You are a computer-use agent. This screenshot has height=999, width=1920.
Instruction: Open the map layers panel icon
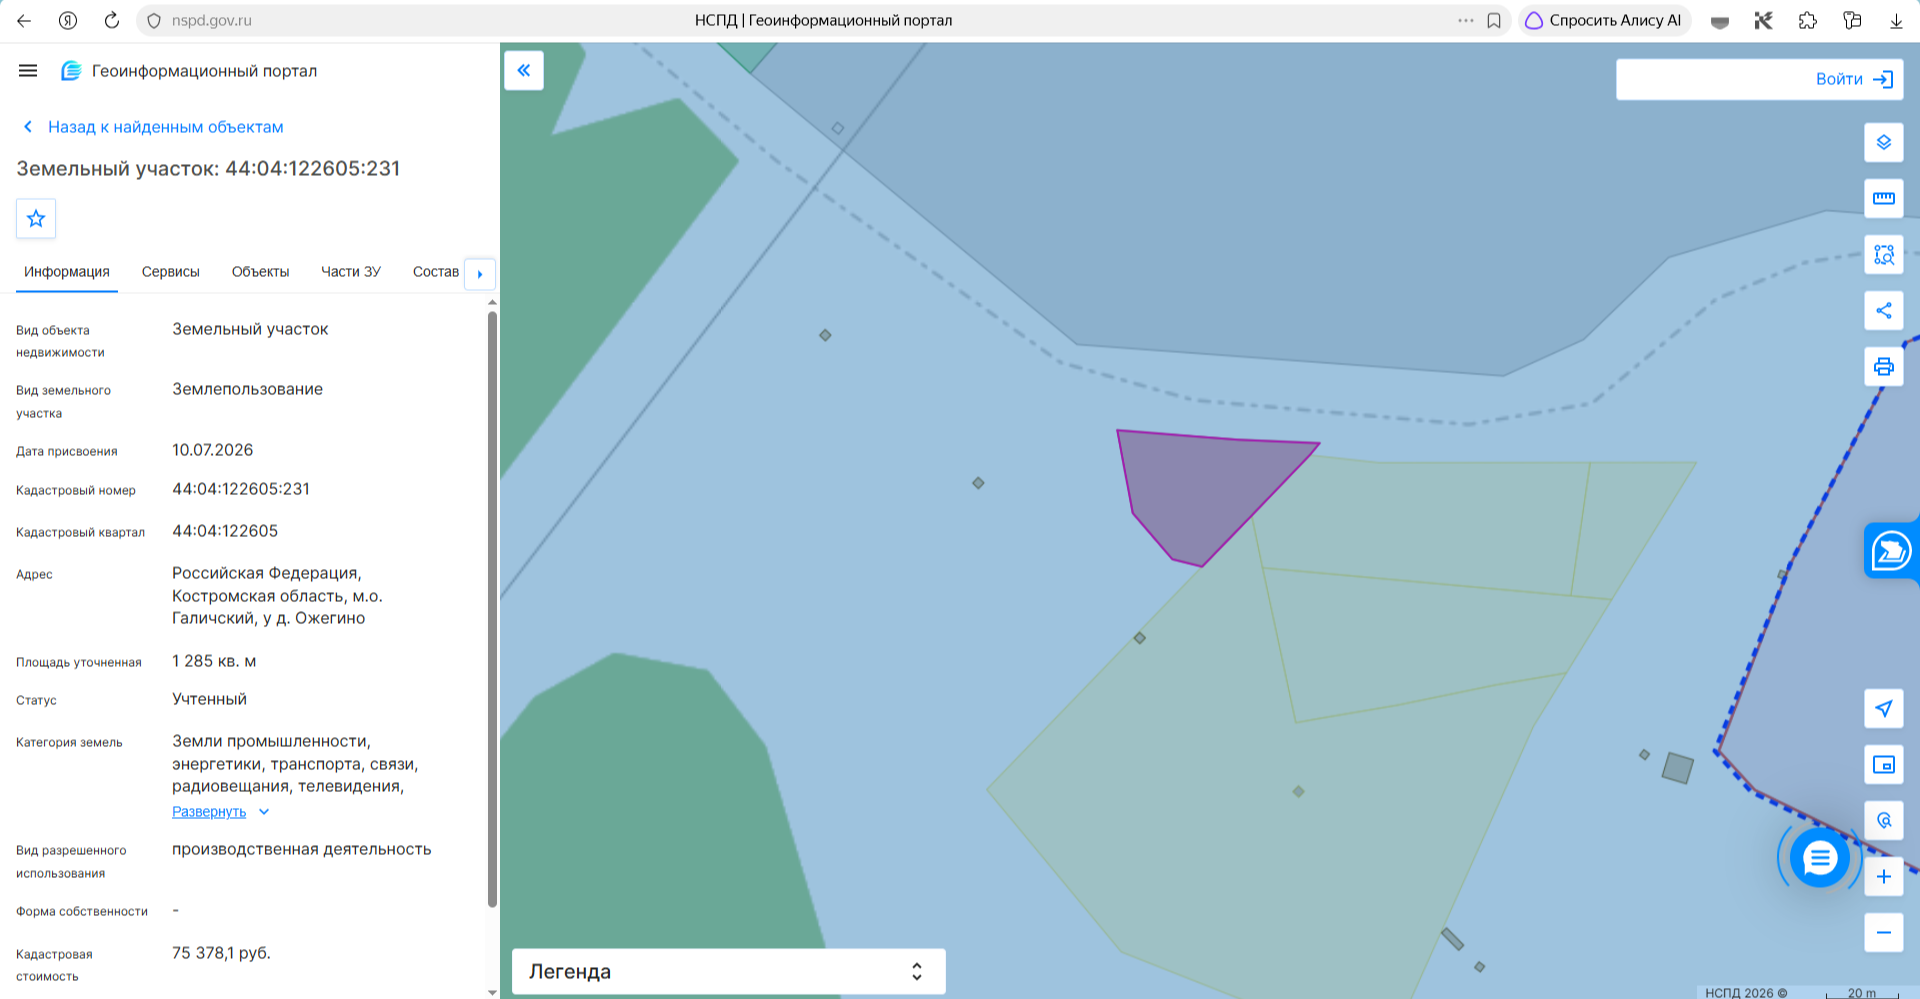(x=1883, y=142)
